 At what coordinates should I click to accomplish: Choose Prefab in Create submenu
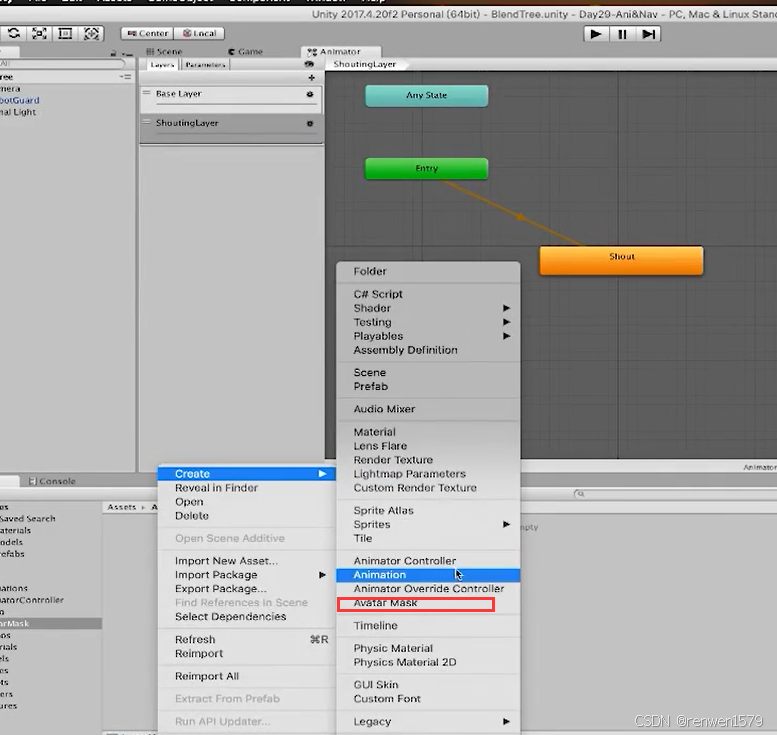(428, 386)
